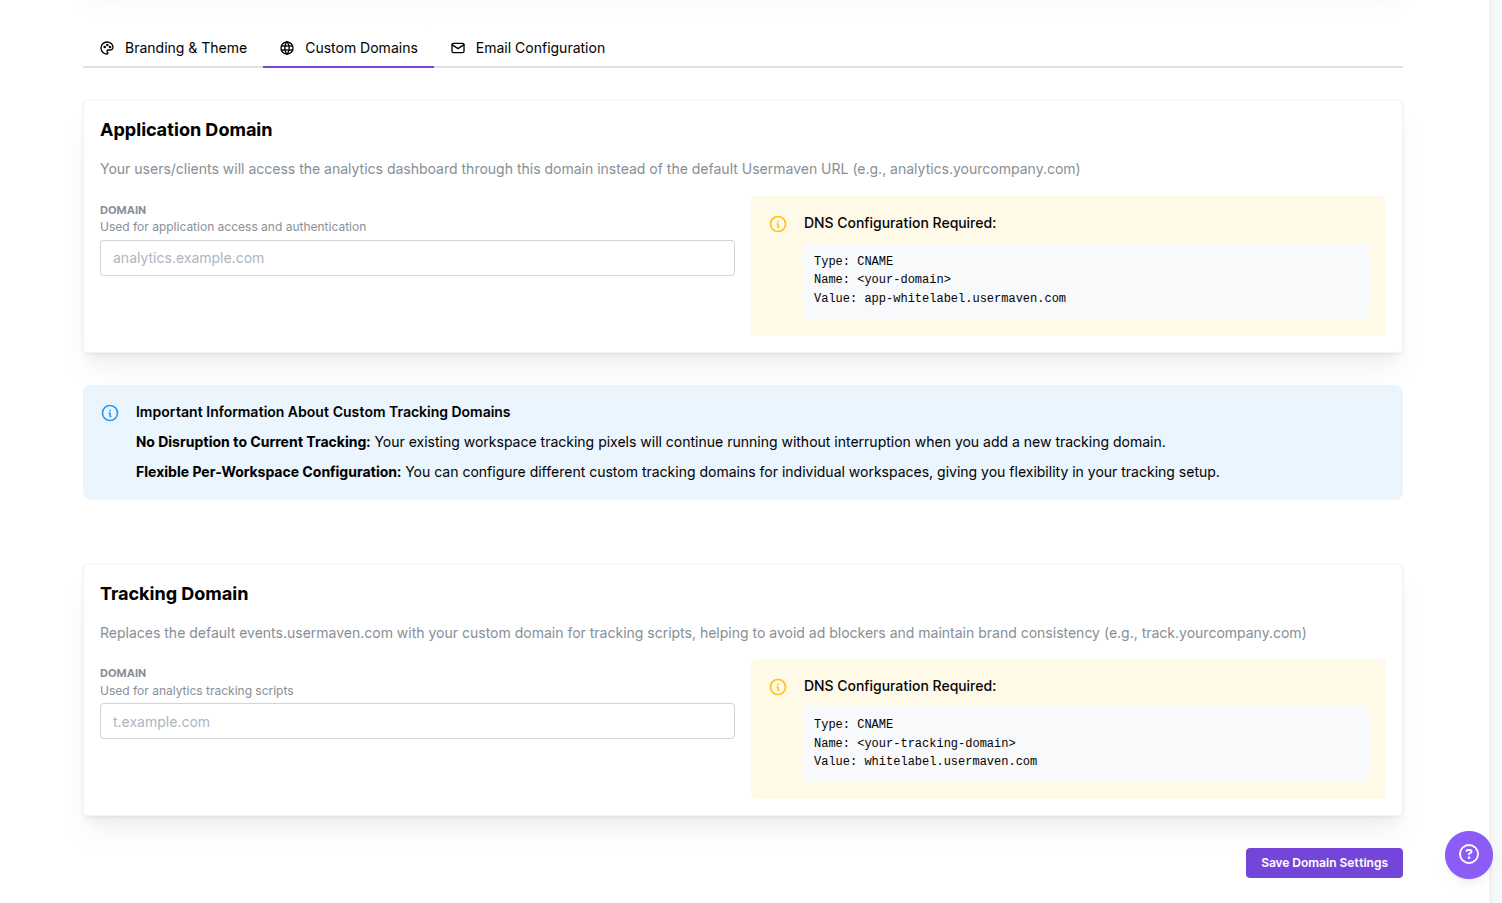The width and height of the screenshot is (1502, 903).
Task: Switch to the Branding & Theme tab
Action: [185, 48]
